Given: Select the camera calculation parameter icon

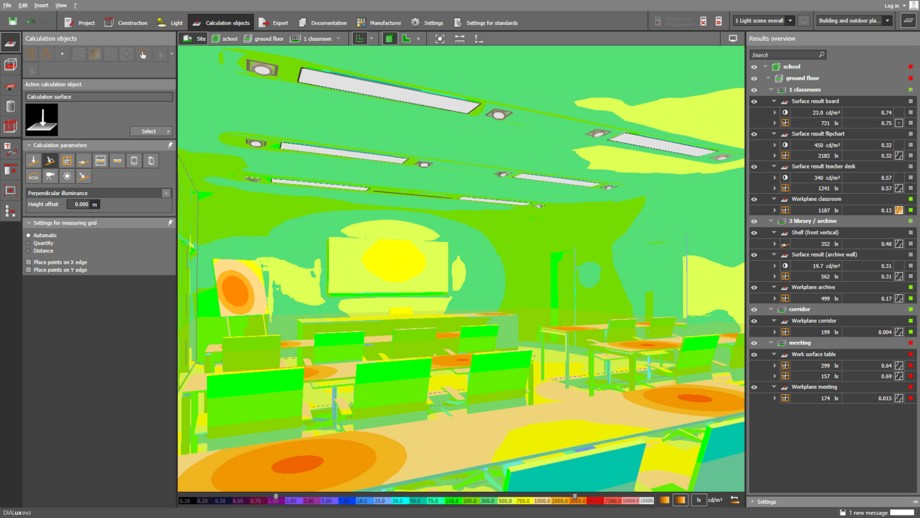Looking at the screenshot, I should 50,176.
